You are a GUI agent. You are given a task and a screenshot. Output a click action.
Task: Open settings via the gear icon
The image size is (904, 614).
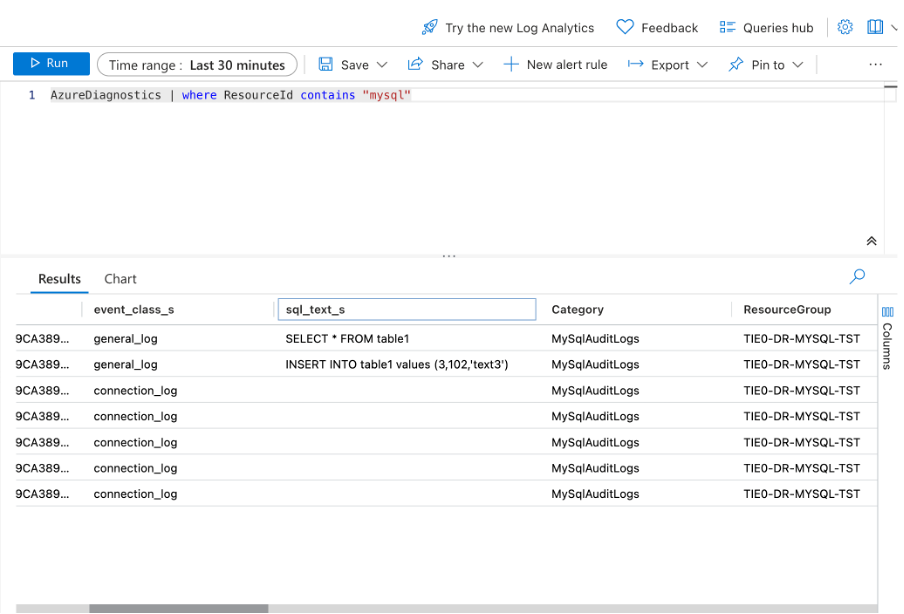click(846, 27)
